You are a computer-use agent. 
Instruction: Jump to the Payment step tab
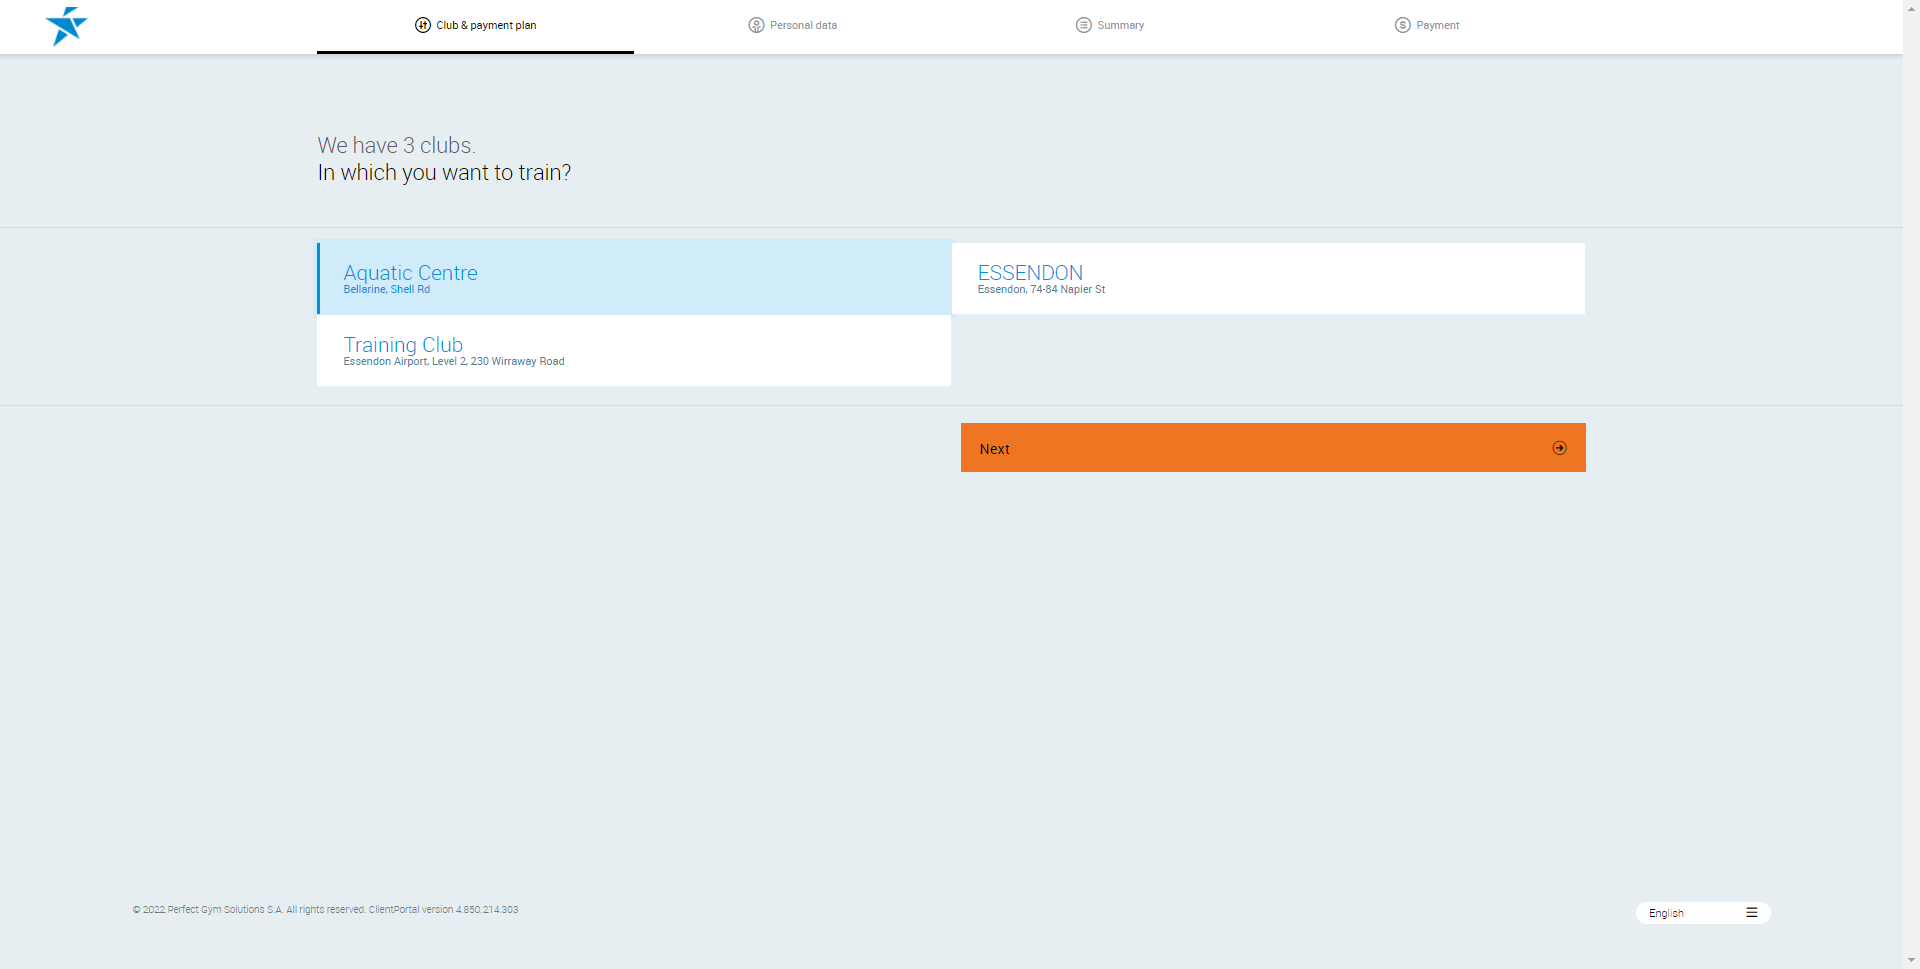click(1437, 25)
